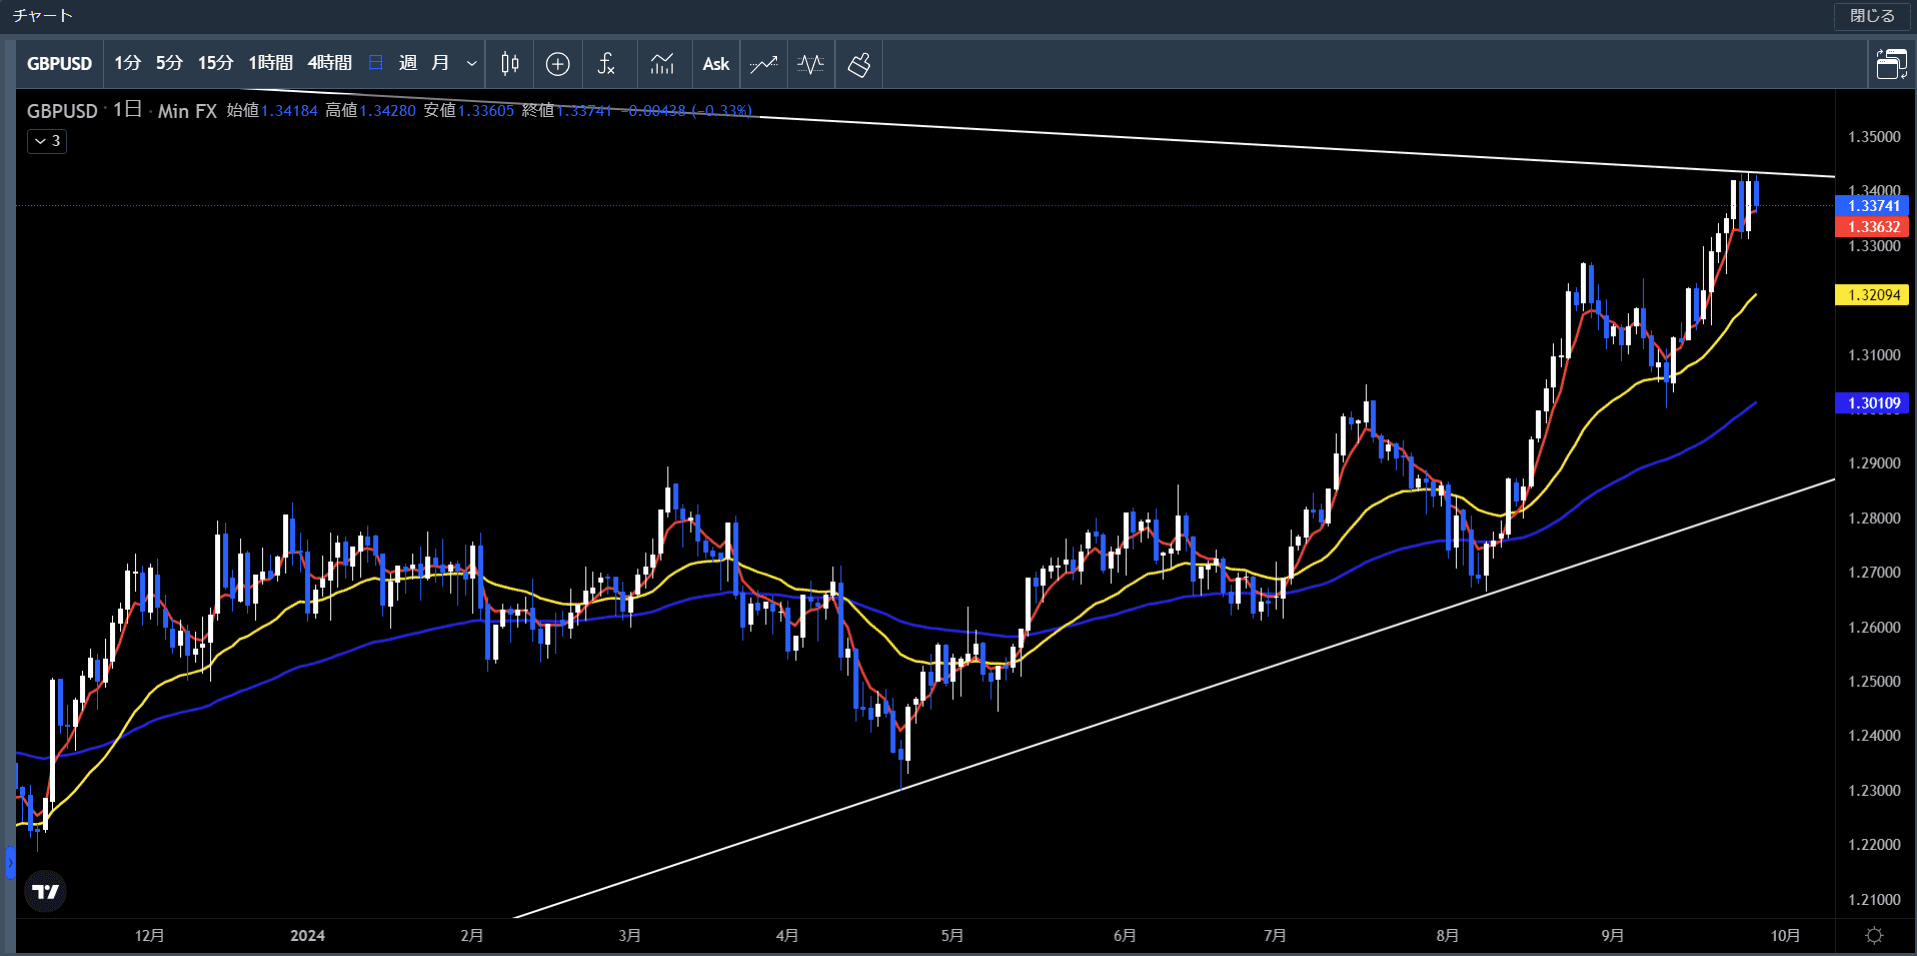The width and height of the screenshot is (1917, 956).
Task: Expand the collapsed indicator legend showing 3
Action: point(47,141)
